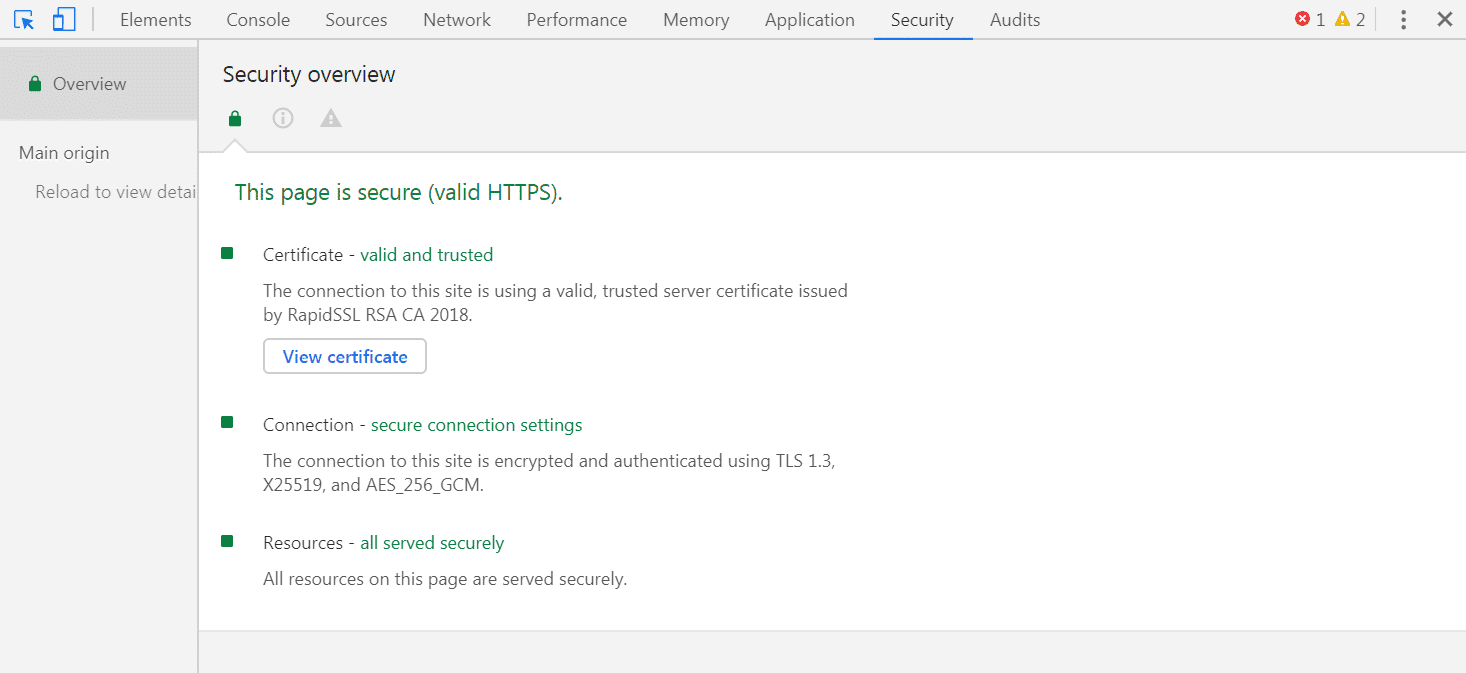
Task: Select the inspect element cursor icon
Action: tap(24, 19)
